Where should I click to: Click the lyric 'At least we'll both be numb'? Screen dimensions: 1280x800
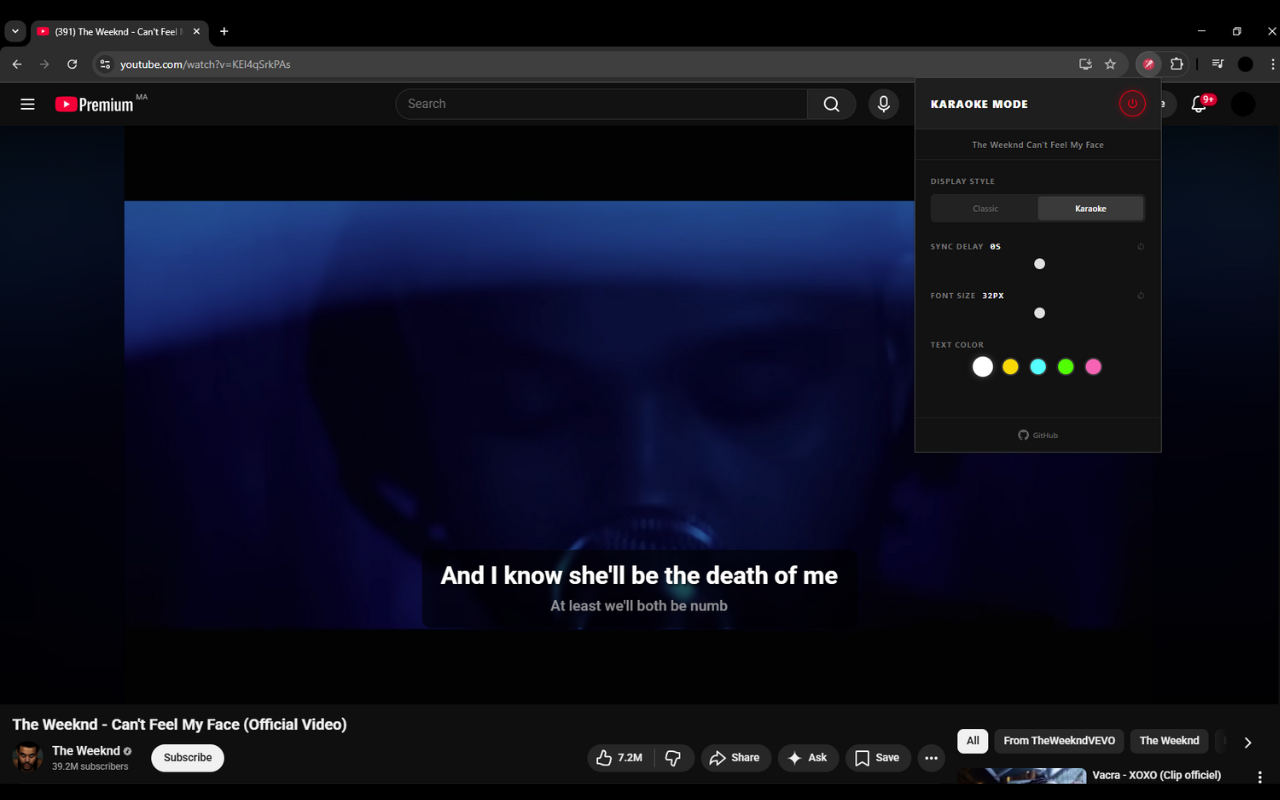point(639,606)
